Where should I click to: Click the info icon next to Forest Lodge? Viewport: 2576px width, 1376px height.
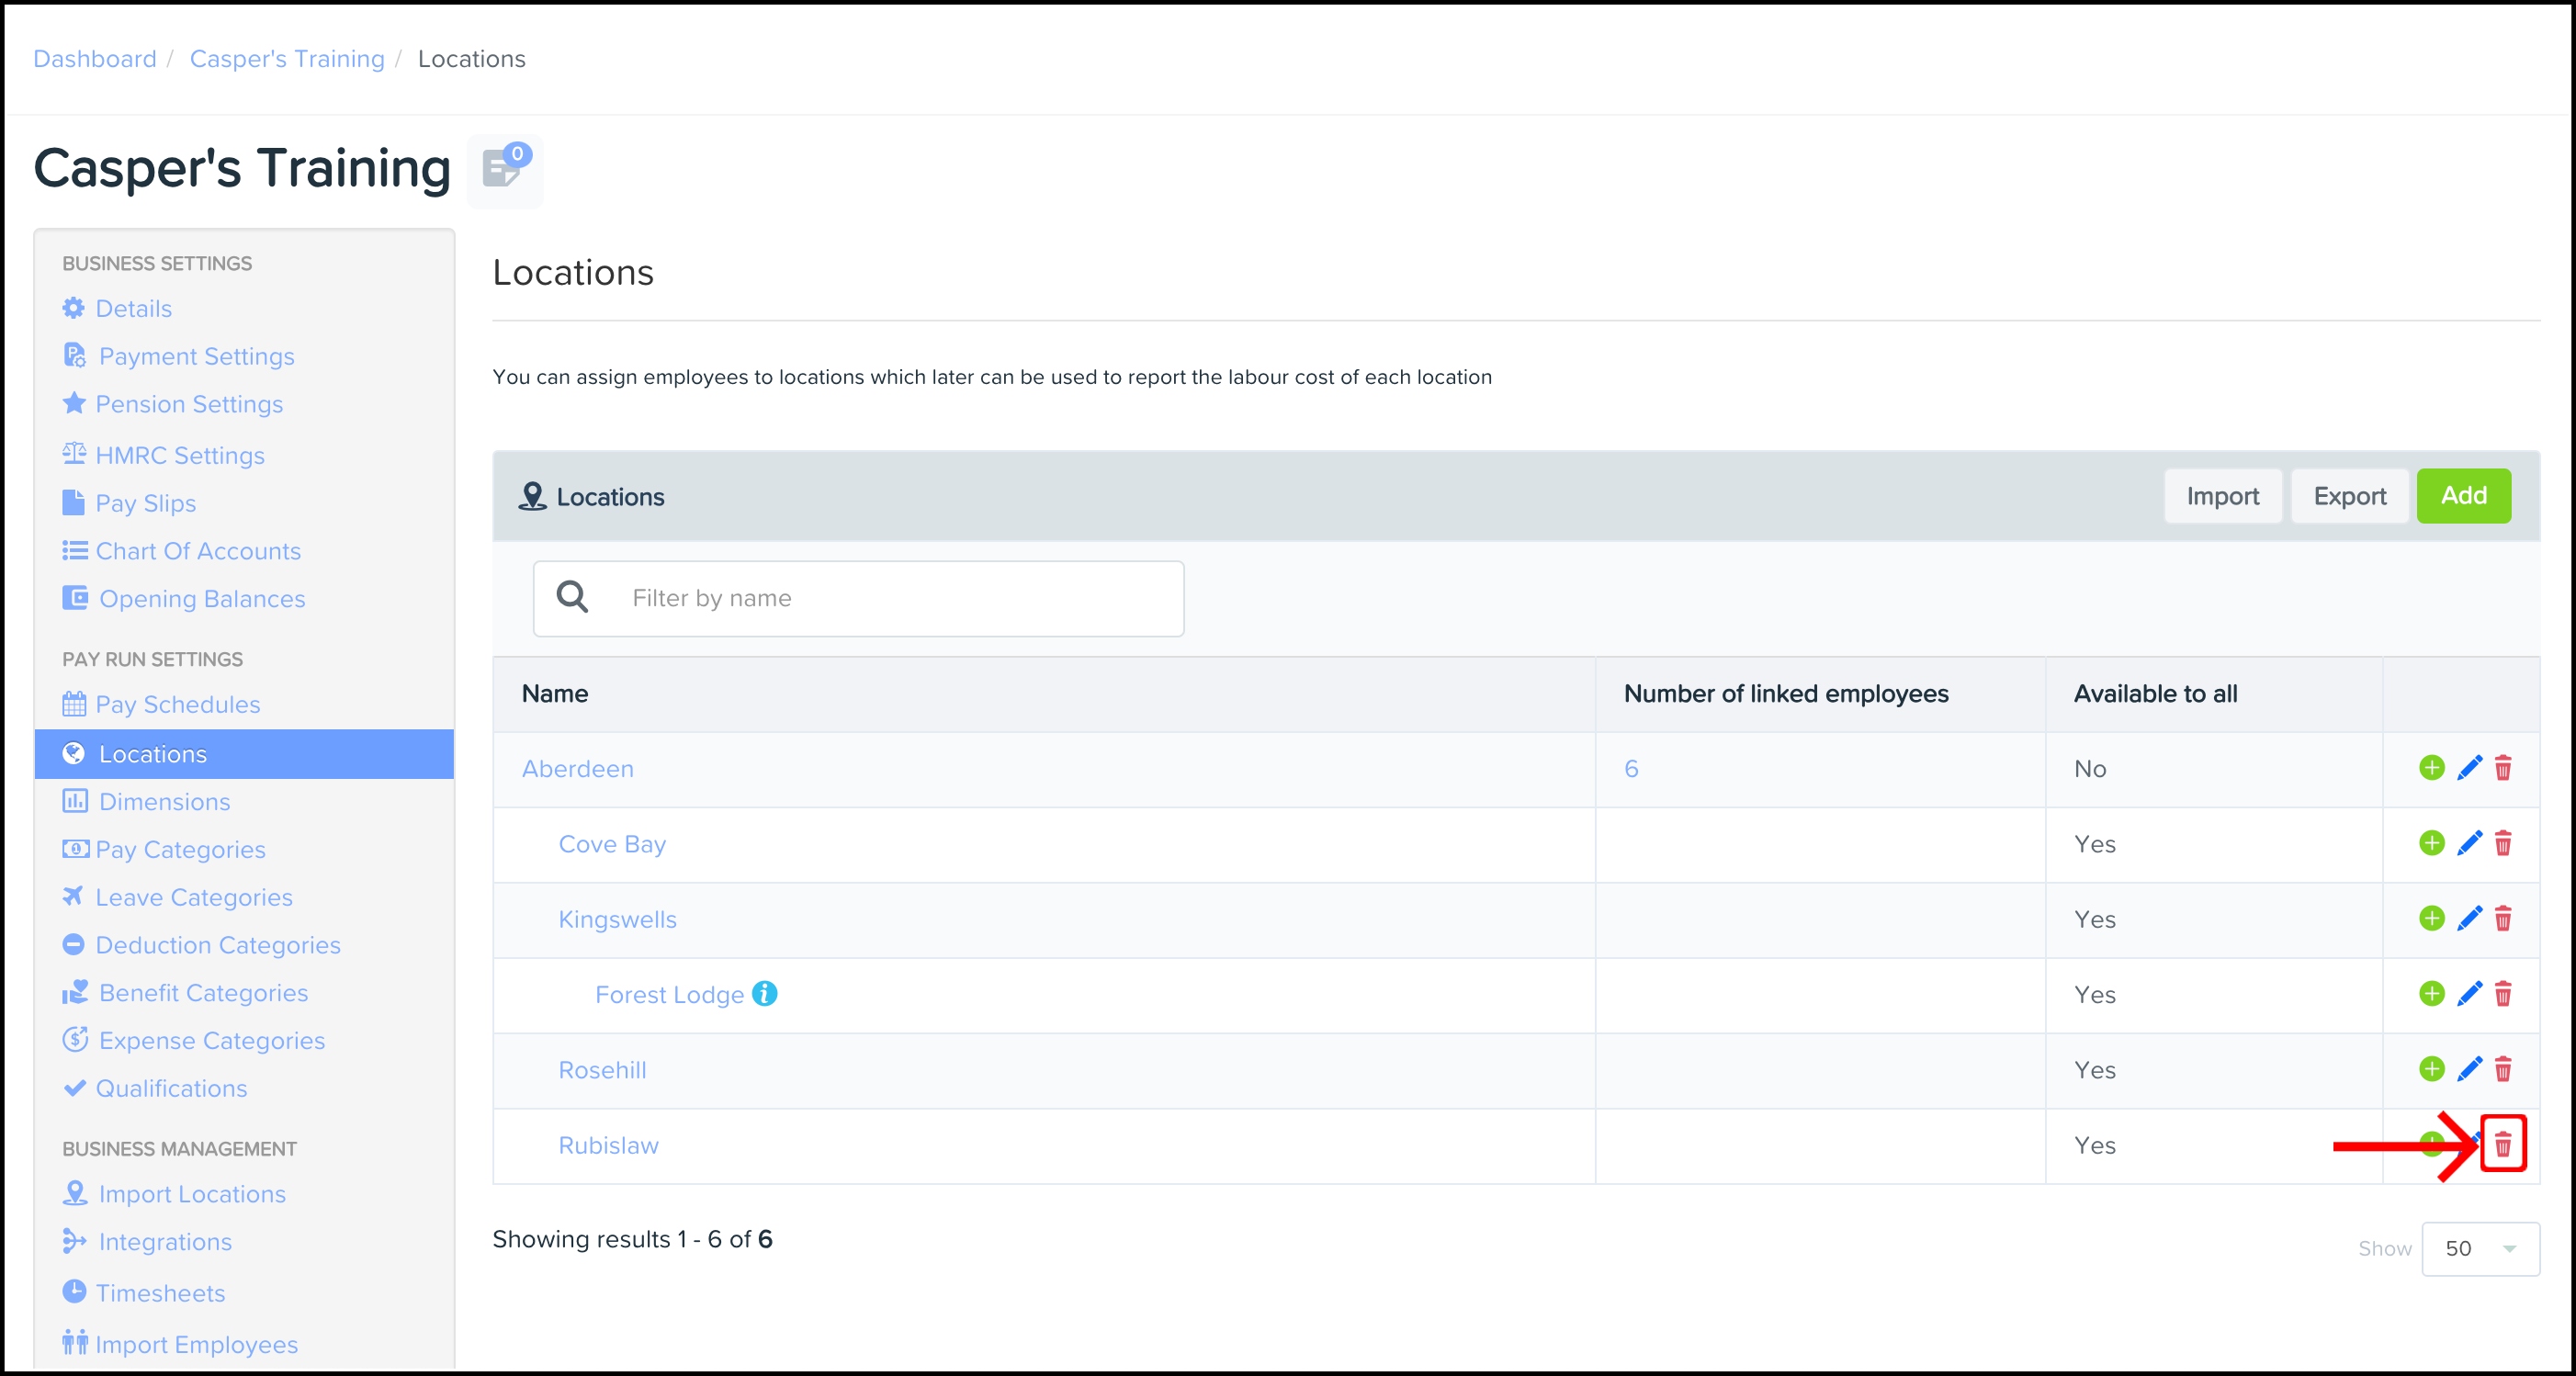(x=764, y=993)
